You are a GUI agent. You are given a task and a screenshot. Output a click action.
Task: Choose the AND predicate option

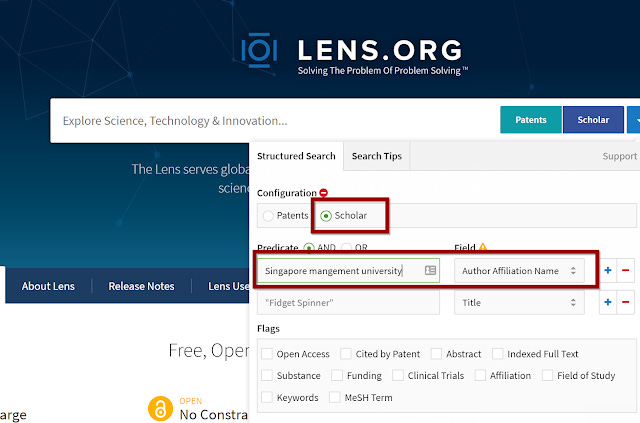pyautogui.click(x=309, y=247)
